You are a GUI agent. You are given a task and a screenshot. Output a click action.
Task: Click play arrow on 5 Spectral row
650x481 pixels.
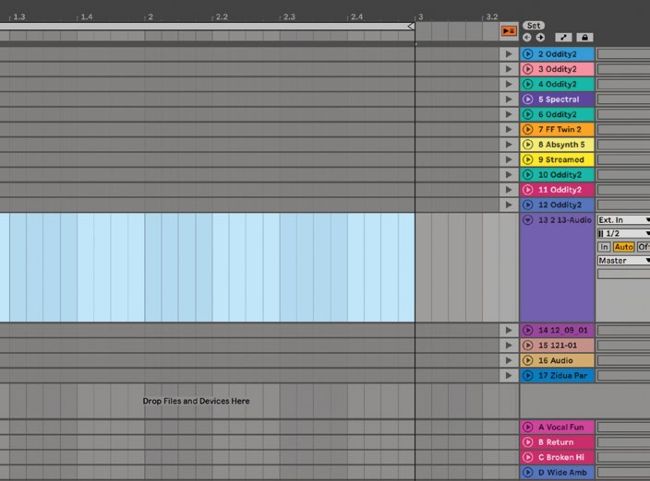click(509, 100)
